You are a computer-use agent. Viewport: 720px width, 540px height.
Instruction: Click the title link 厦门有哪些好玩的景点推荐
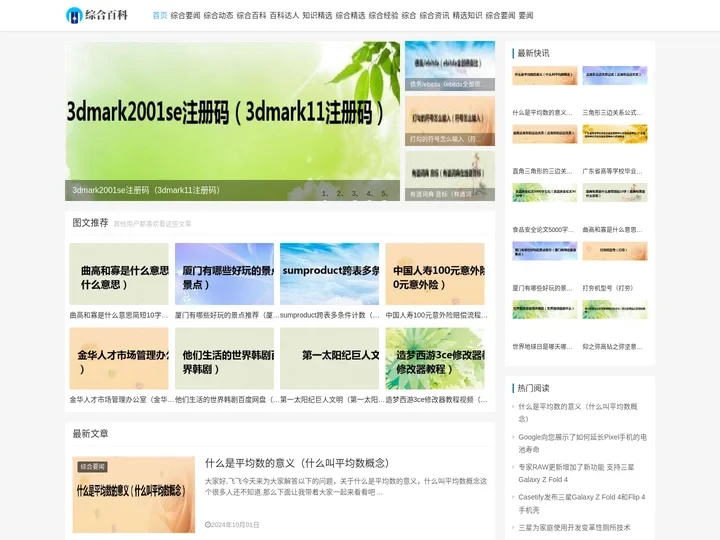225,315
